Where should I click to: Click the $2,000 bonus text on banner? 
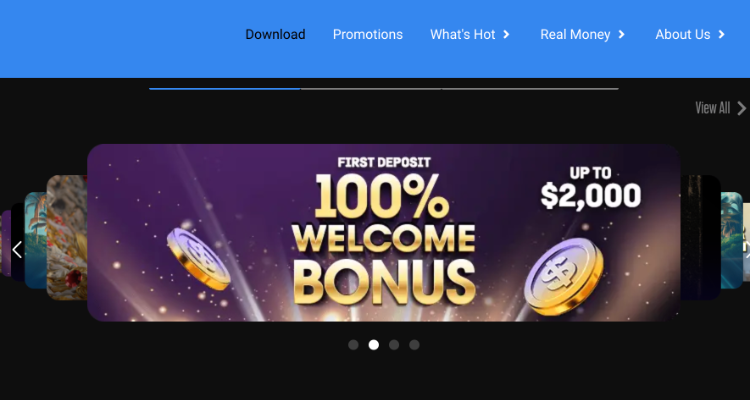pyautogui.click(x=591, y=195)
